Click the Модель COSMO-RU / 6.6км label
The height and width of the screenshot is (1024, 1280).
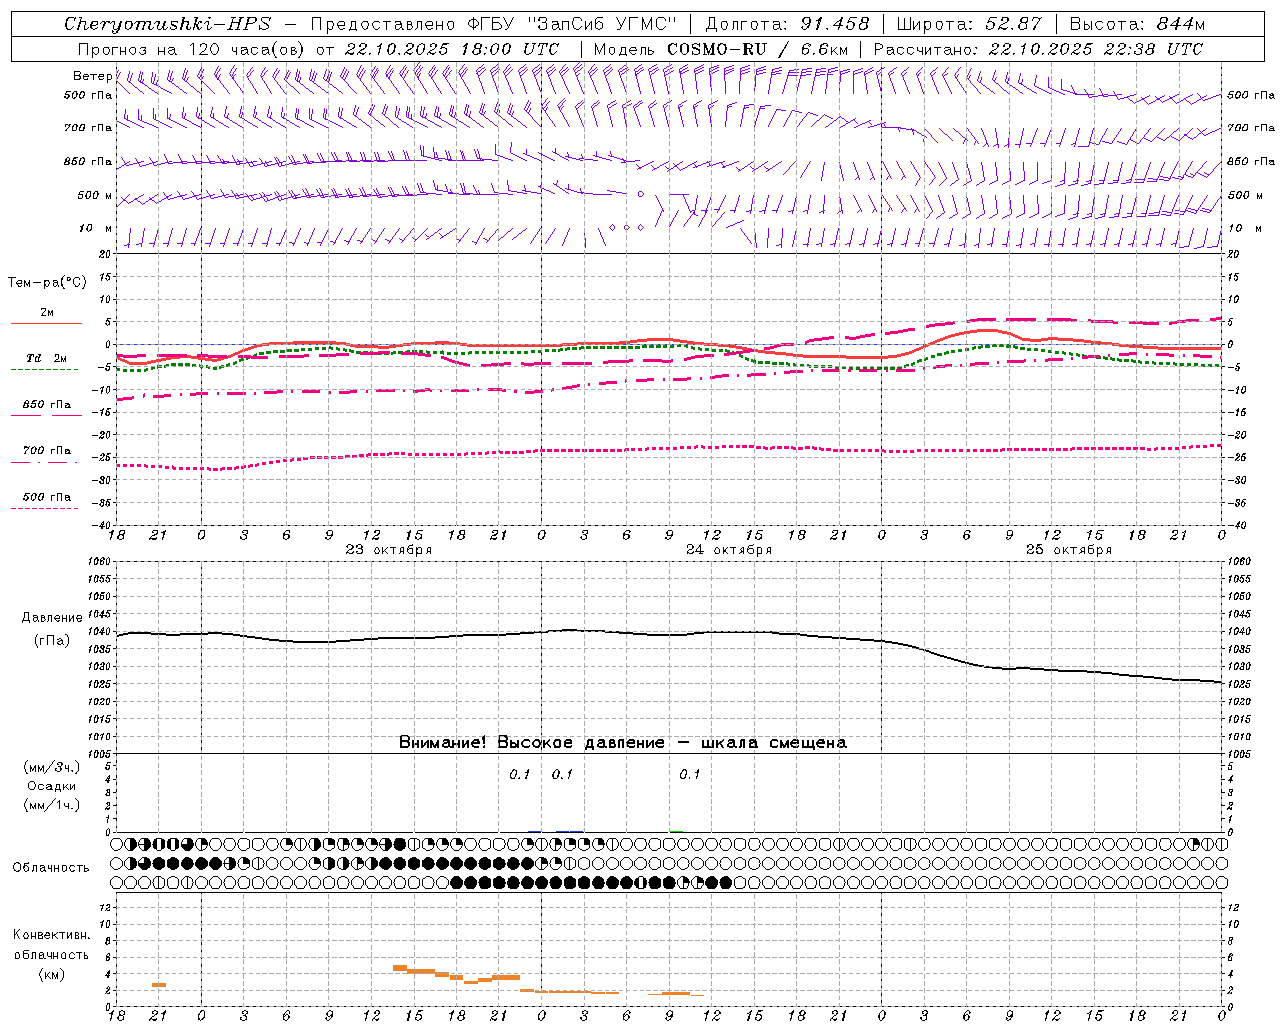pos(720,49)
